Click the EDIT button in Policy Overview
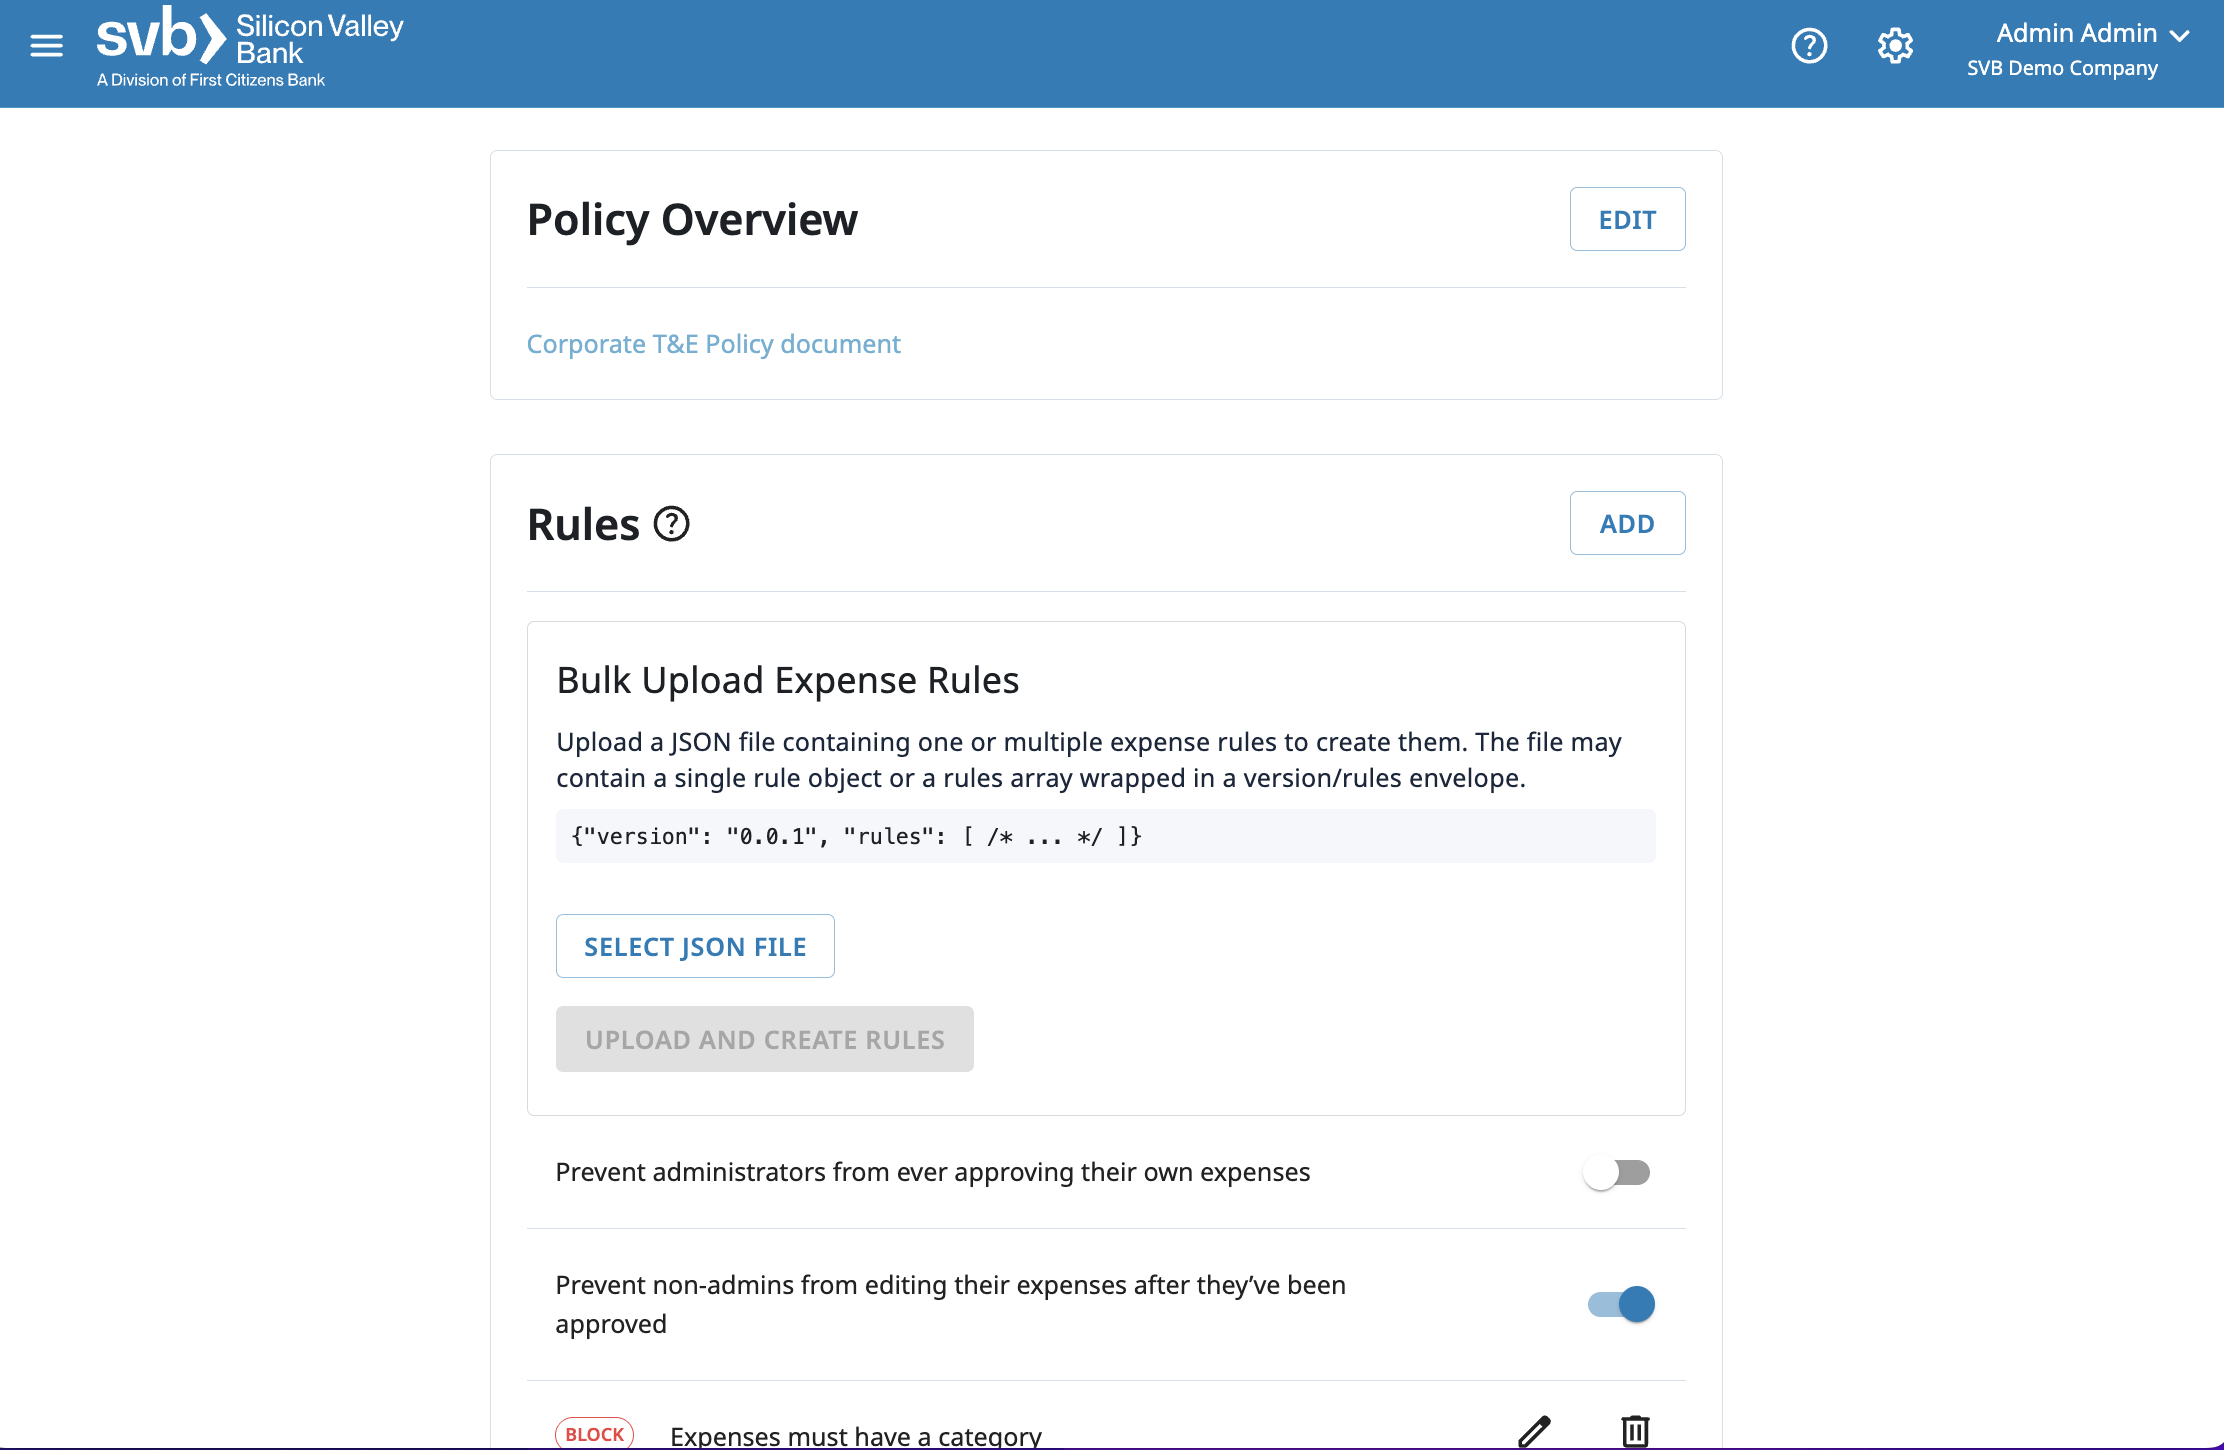2224x1450 pixels. pos(1627,219)
